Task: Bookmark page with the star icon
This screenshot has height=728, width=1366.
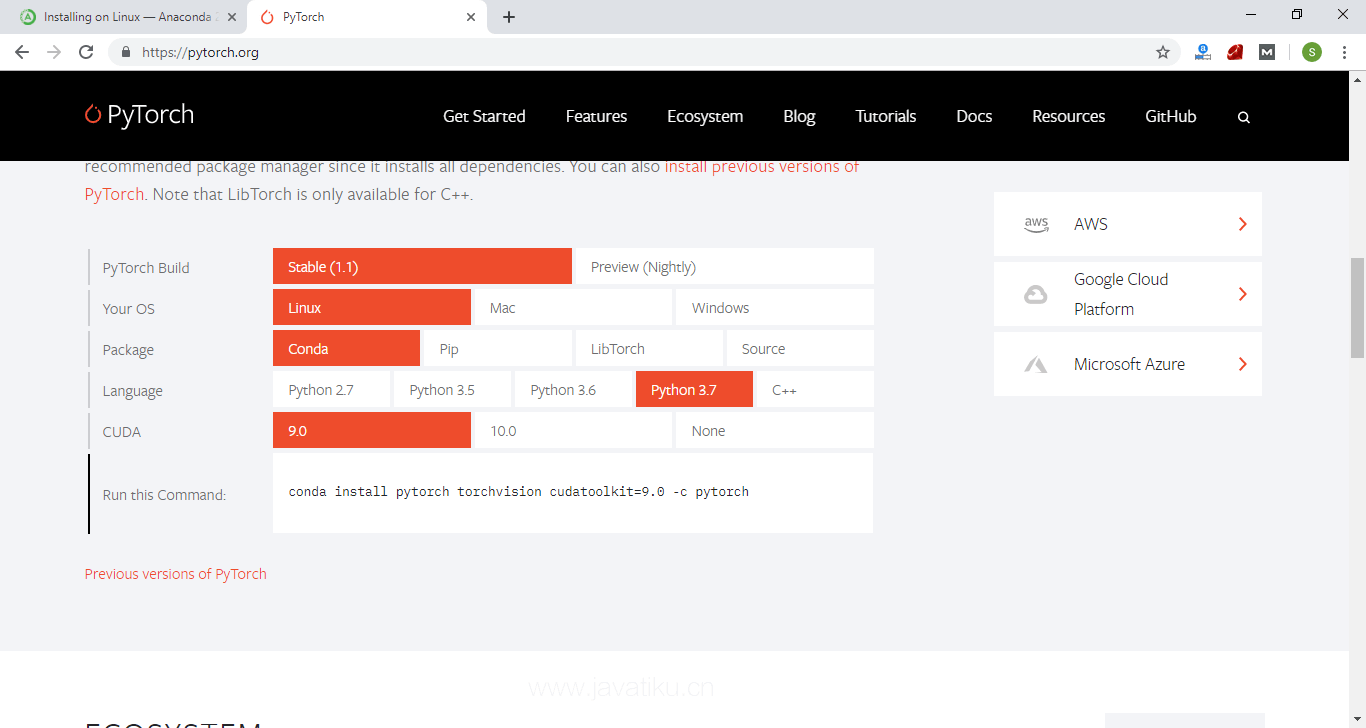Action: (1163, 52)
